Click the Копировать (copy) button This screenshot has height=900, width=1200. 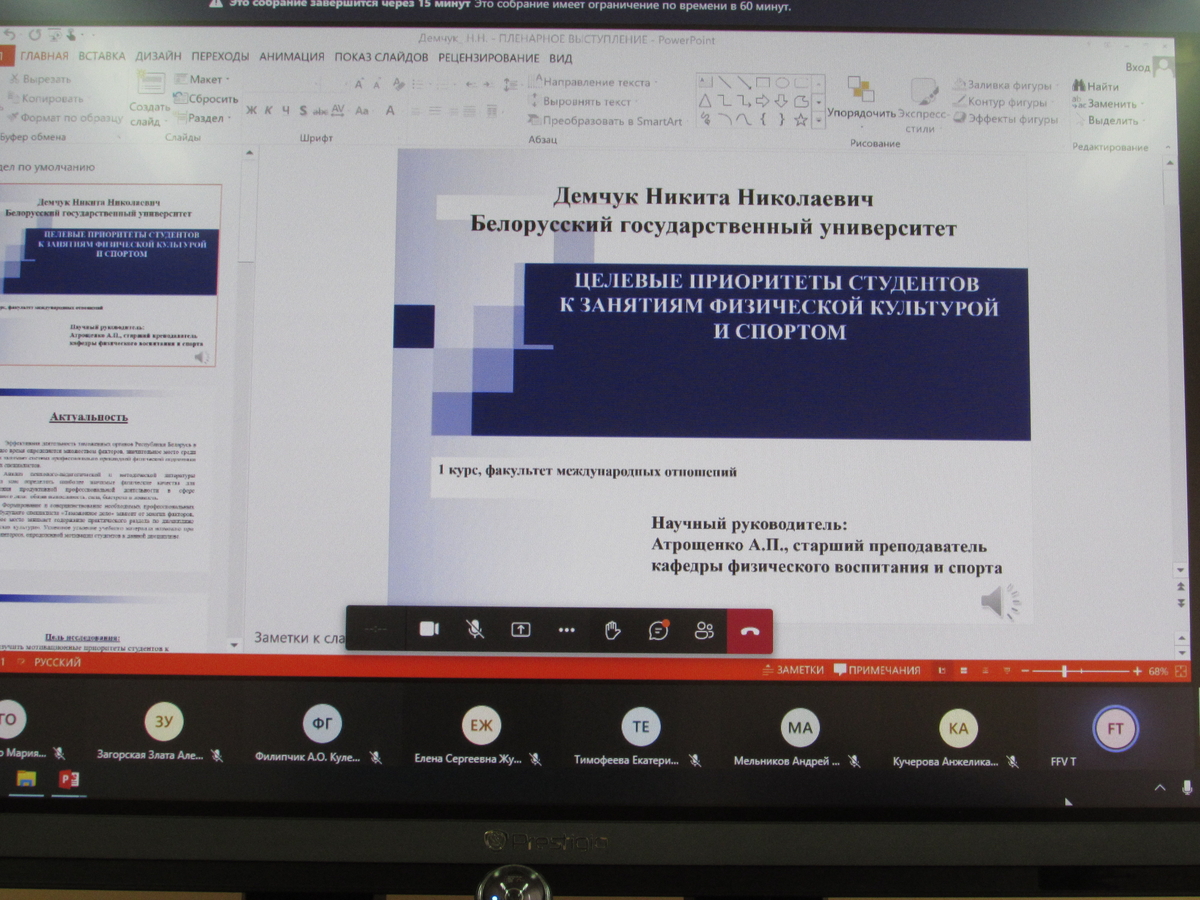tap(45, 98)
